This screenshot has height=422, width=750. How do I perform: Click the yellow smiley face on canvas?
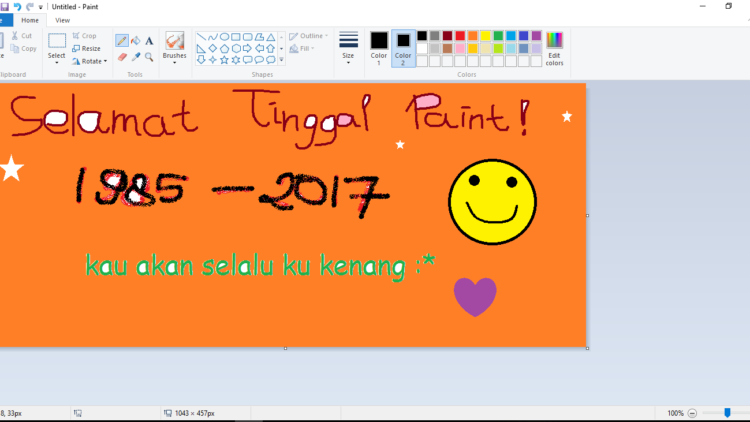[492, 201]
